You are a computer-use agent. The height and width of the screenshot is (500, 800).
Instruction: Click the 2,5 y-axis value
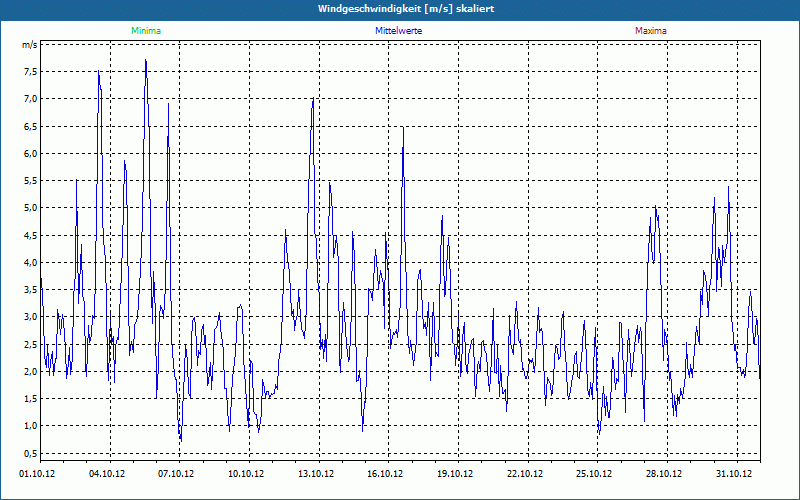[x=31, y=344]
